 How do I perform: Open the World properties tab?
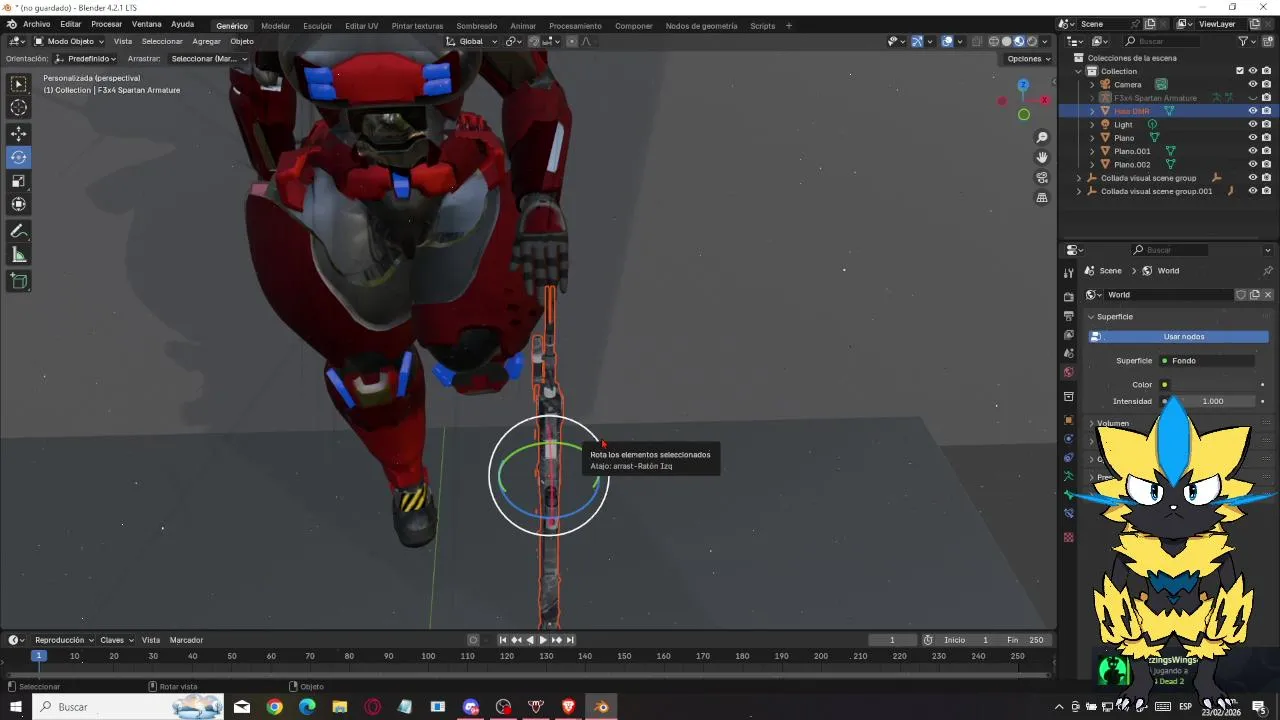pyautogui.click(x=1069, y=372)
